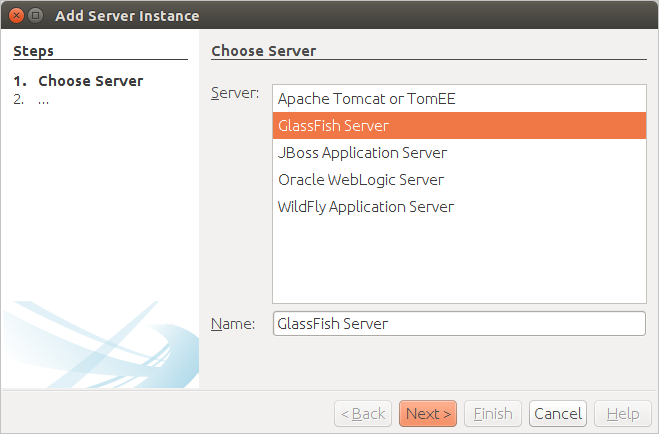Click the Cancel button
The height and width of the screenshot is (434, 659).
pyautogui.click(x=558, y=414)
